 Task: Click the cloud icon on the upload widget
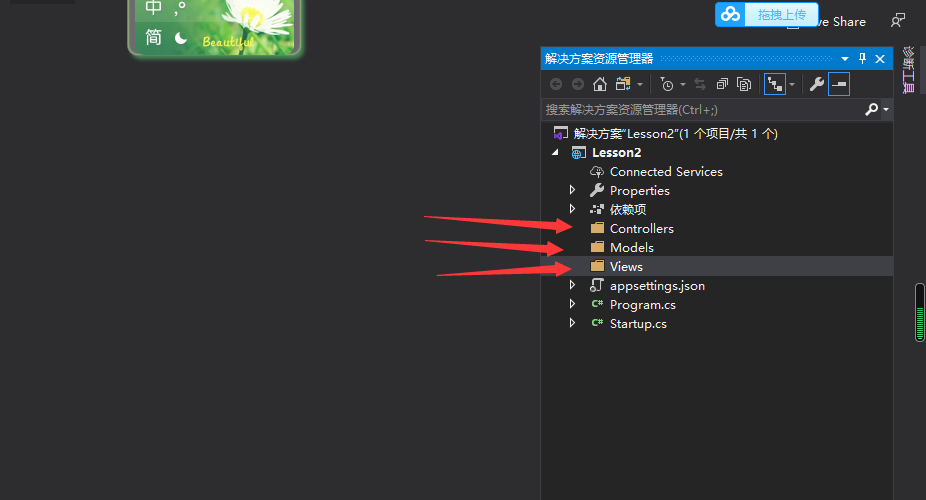coord(731,14)
